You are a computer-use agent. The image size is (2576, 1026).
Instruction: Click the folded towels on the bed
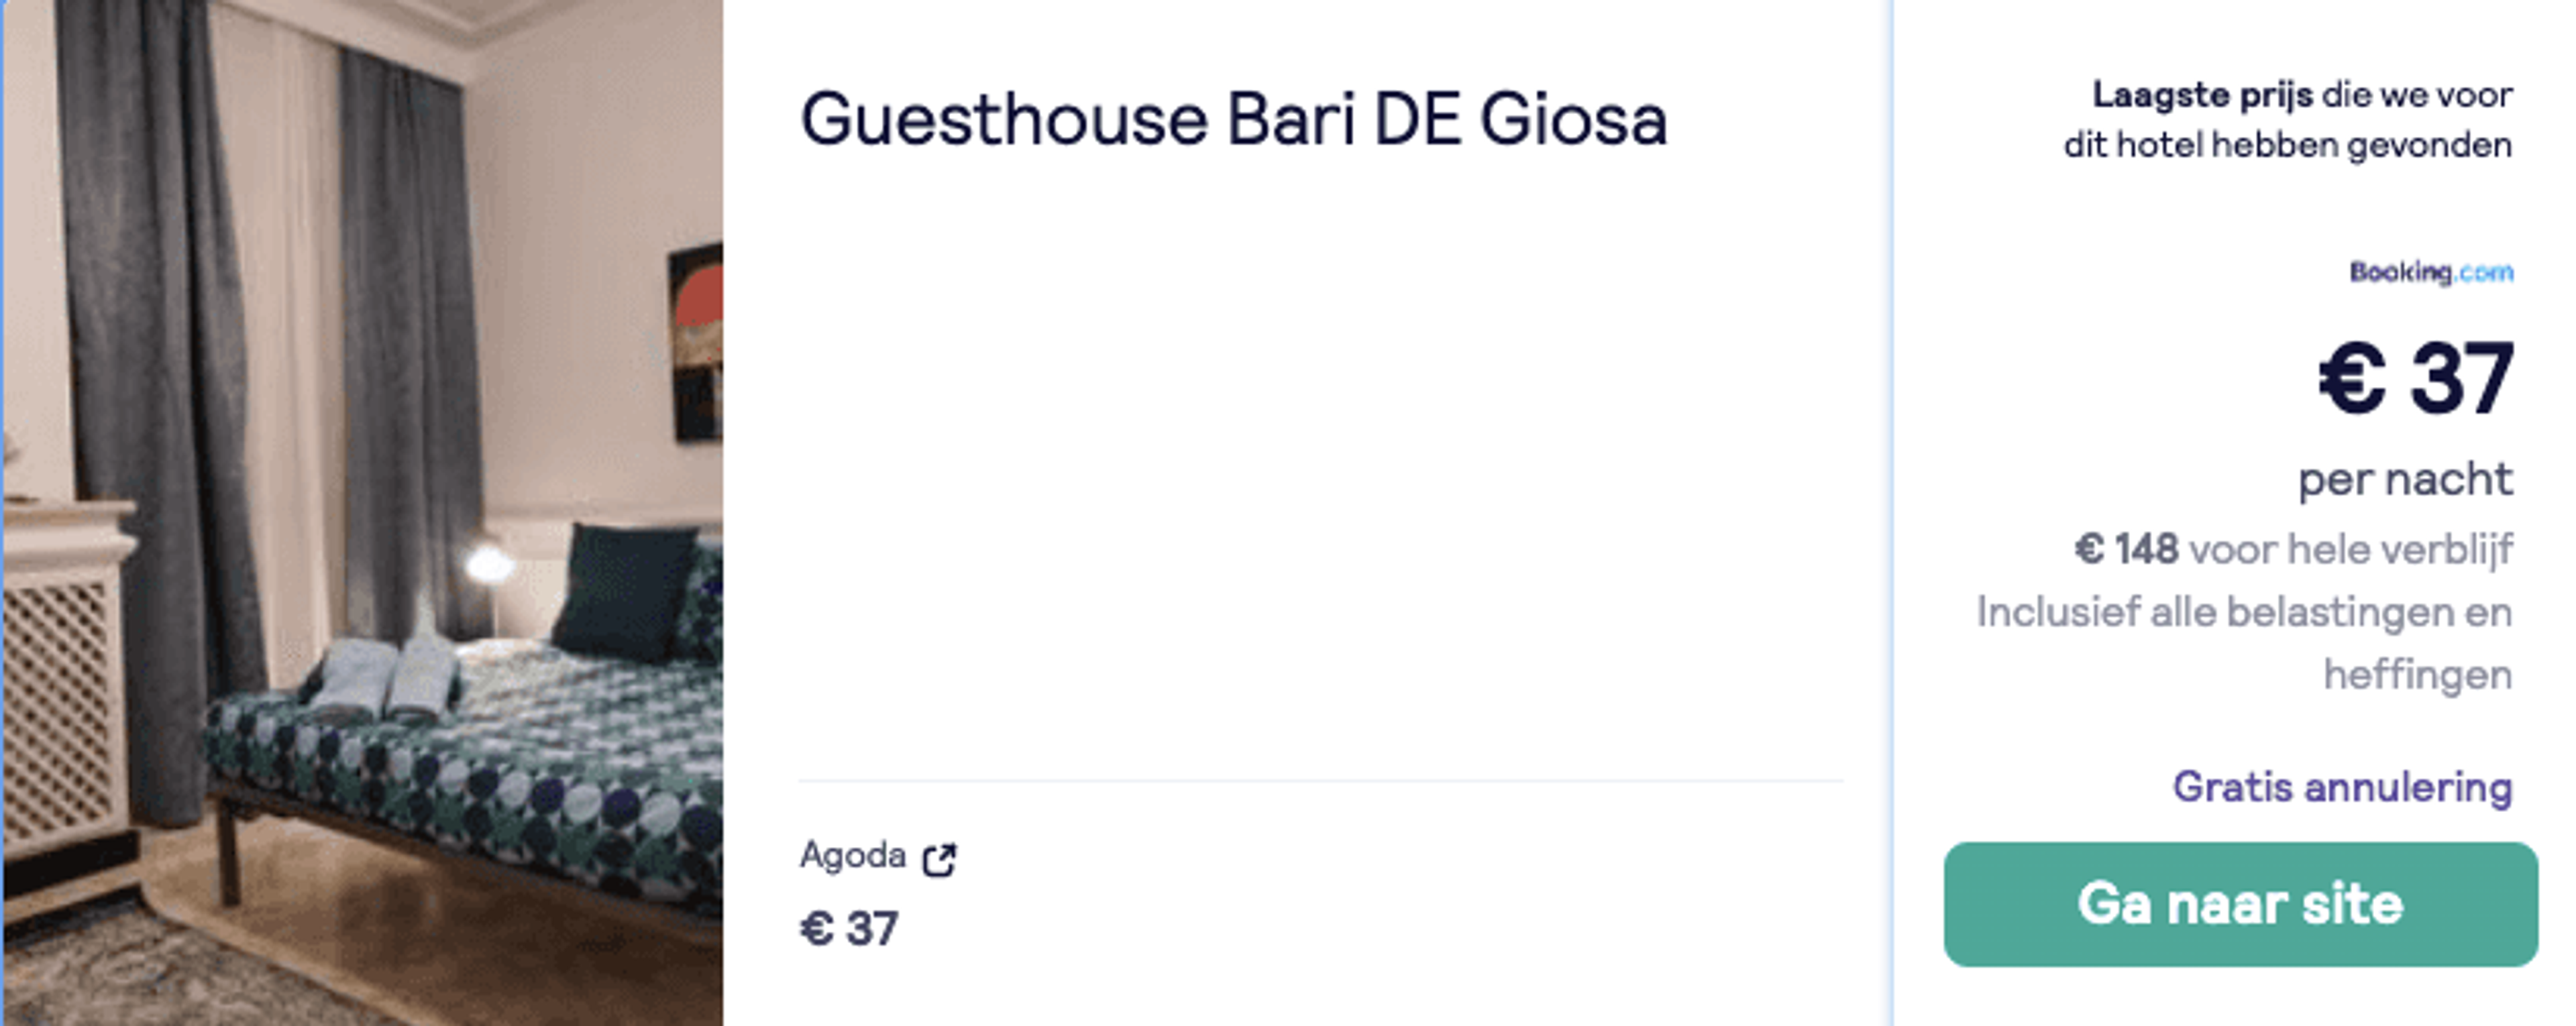[x=385, y=678]
